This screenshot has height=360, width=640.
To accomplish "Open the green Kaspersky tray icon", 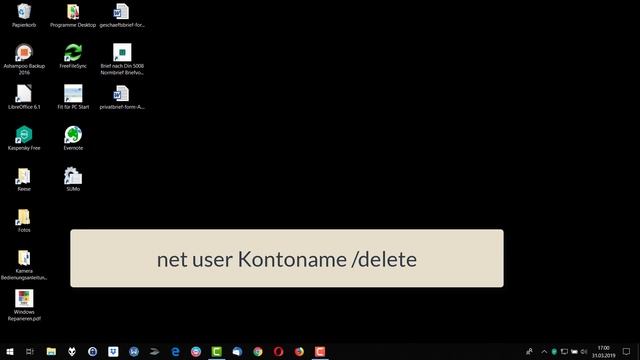I will tap(554, 351).
